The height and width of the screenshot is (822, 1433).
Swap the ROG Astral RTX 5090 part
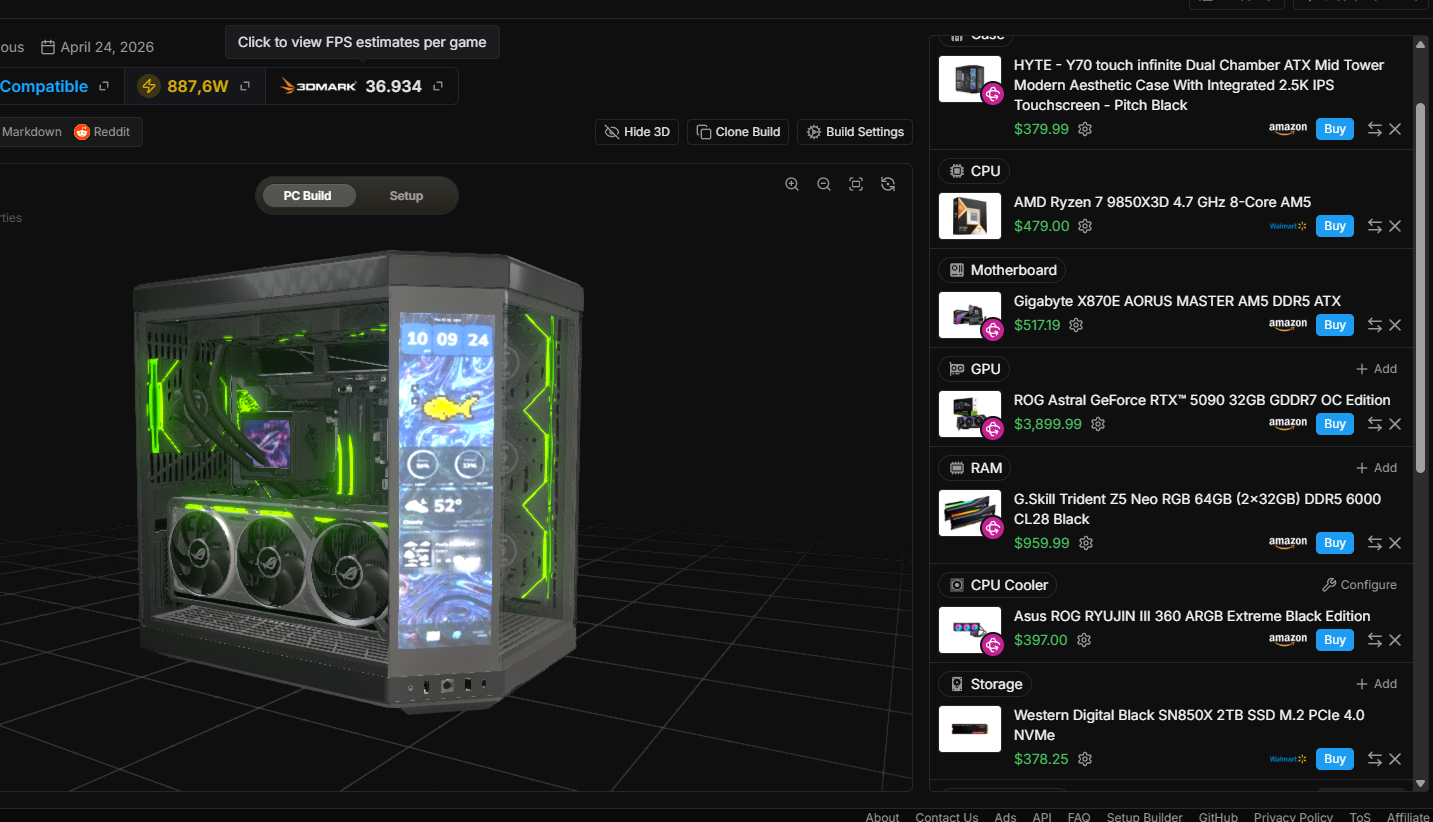(1375, 424)
